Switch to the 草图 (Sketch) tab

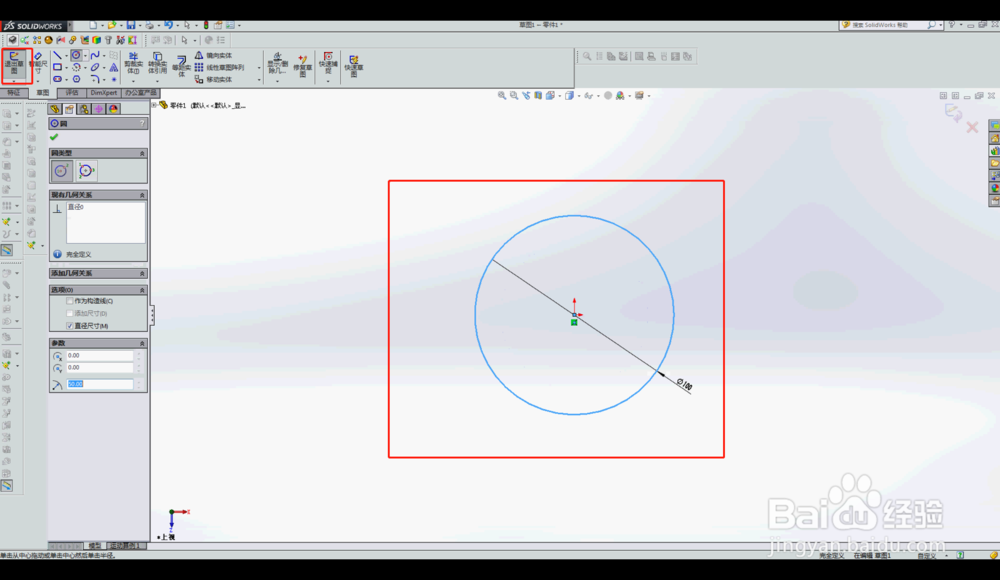[x=42, y=93]
